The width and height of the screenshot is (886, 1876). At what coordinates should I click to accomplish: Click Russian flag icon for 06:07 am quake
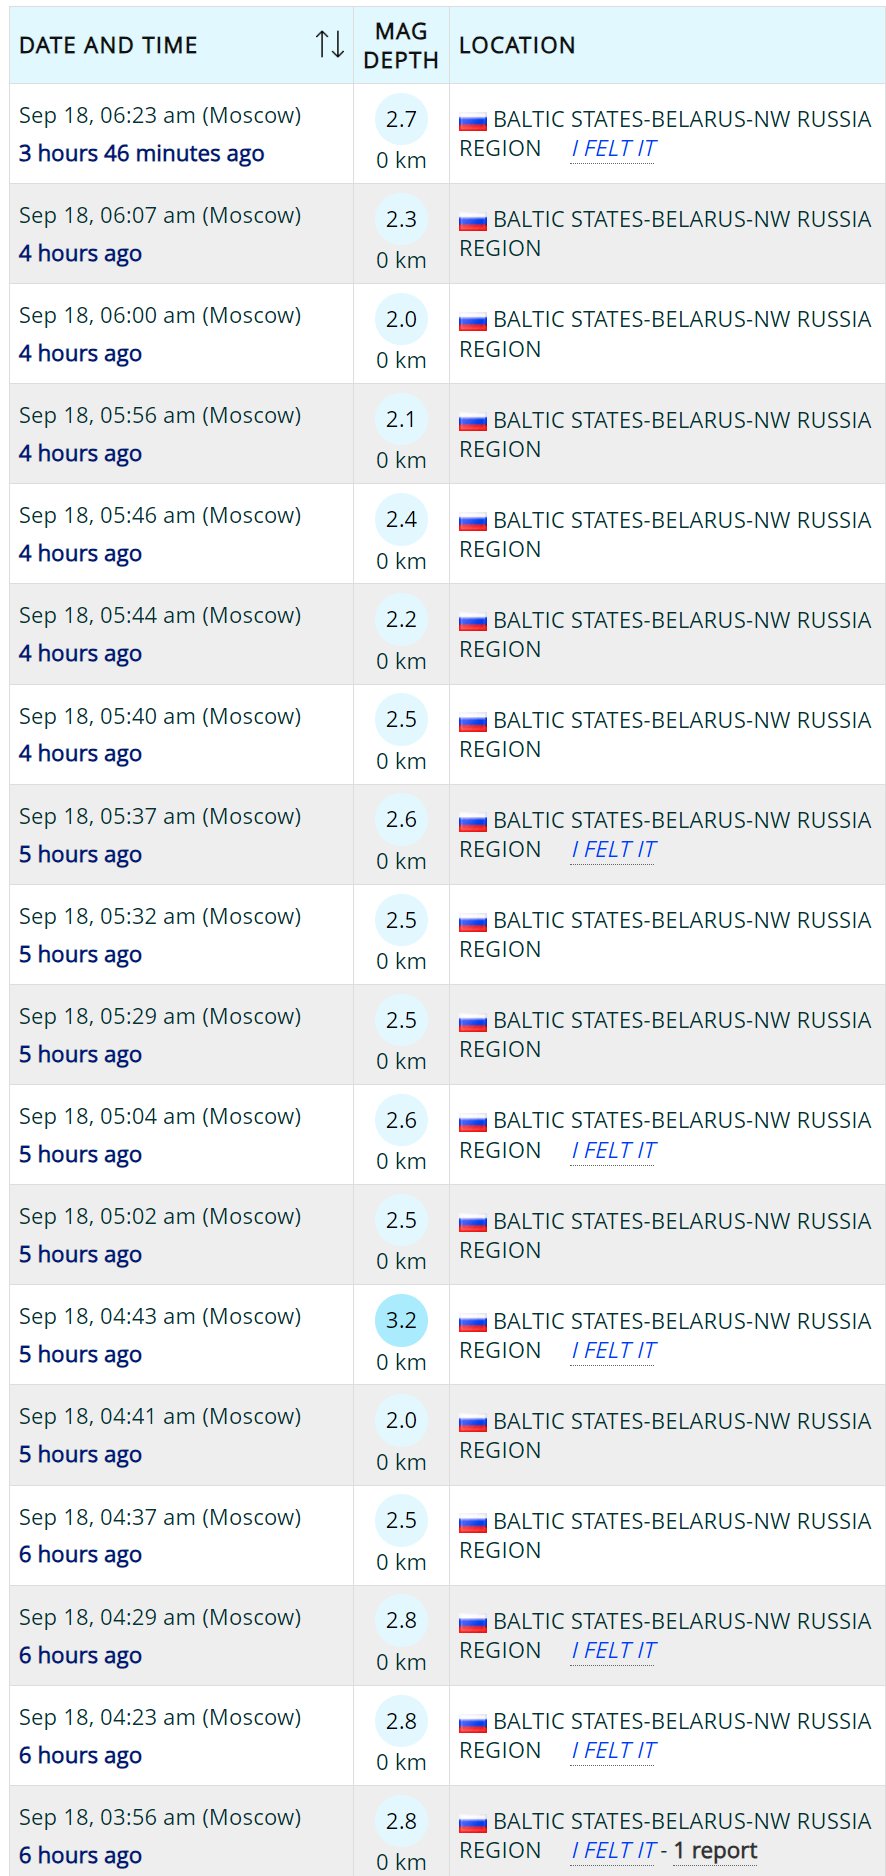coord(473,222)
